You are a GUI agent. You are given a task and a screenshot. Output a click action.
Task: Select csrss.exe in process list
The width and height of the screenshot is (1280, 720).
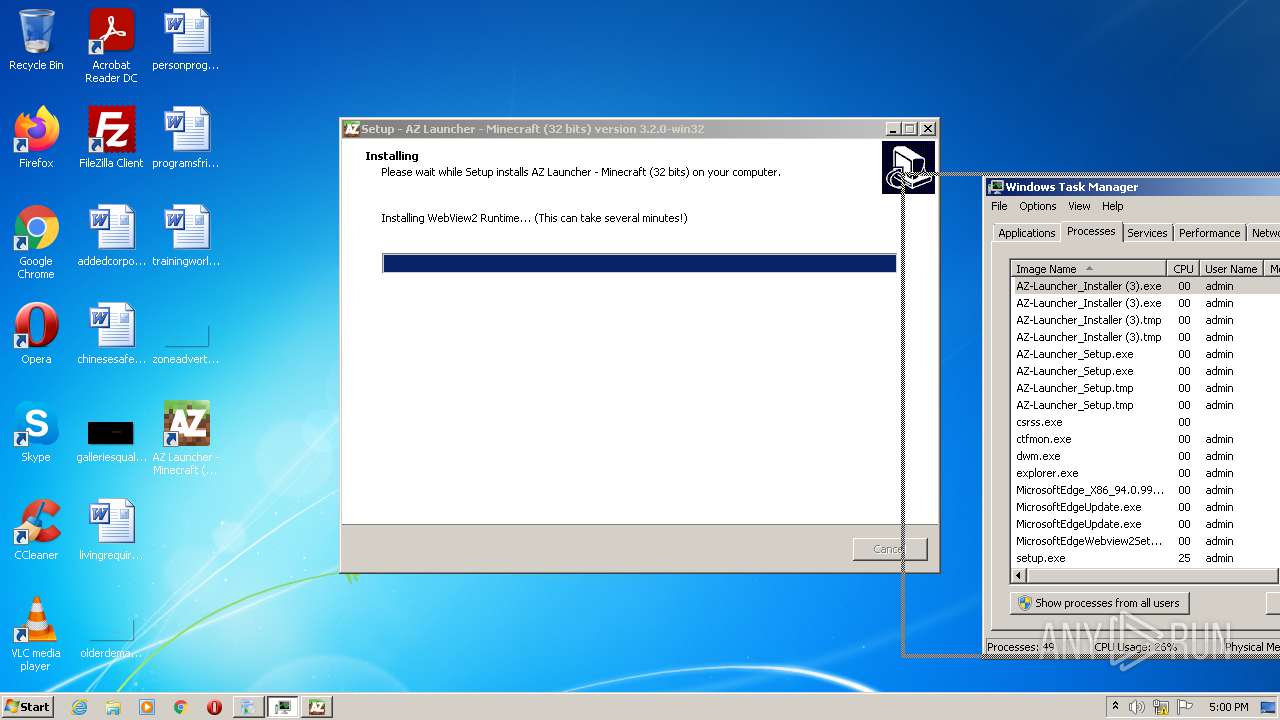[x=1145, y=422]
